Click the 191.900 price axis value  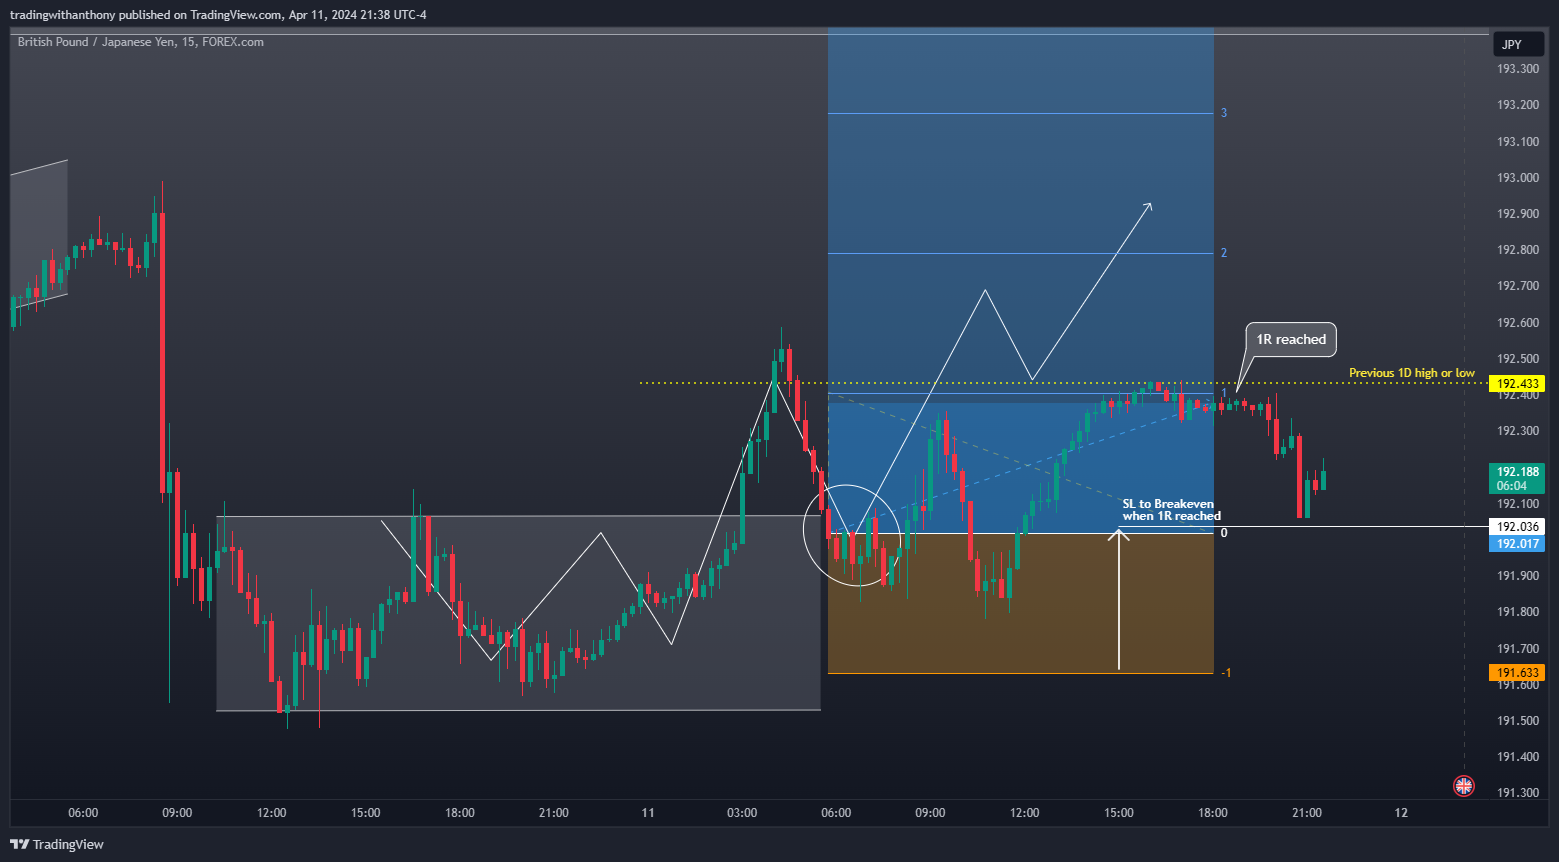click(x=1517, y=576)
